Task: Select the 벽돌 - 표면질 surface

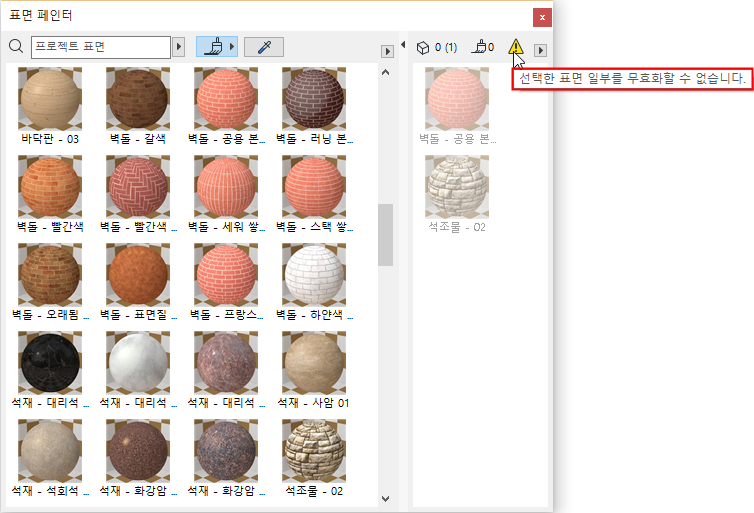Action: [x=138, y=282]
